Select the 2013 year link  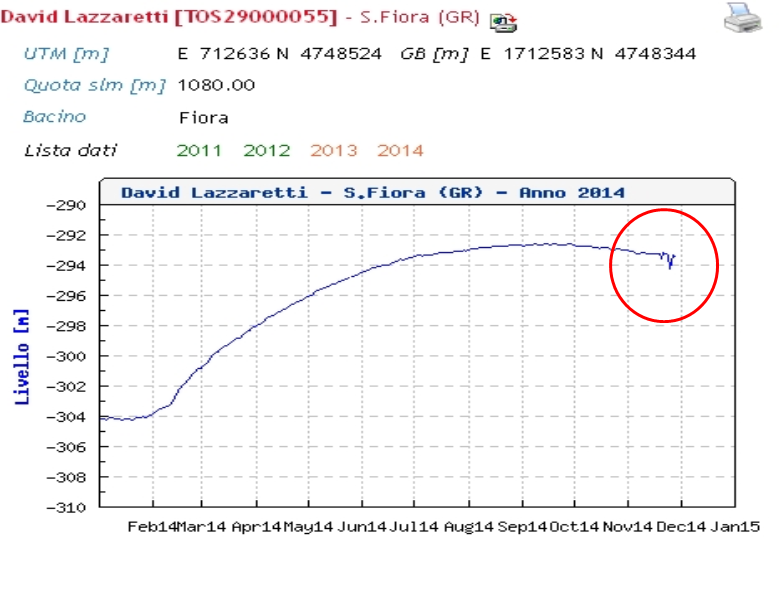pyautogui.click(x=333, y=151)
